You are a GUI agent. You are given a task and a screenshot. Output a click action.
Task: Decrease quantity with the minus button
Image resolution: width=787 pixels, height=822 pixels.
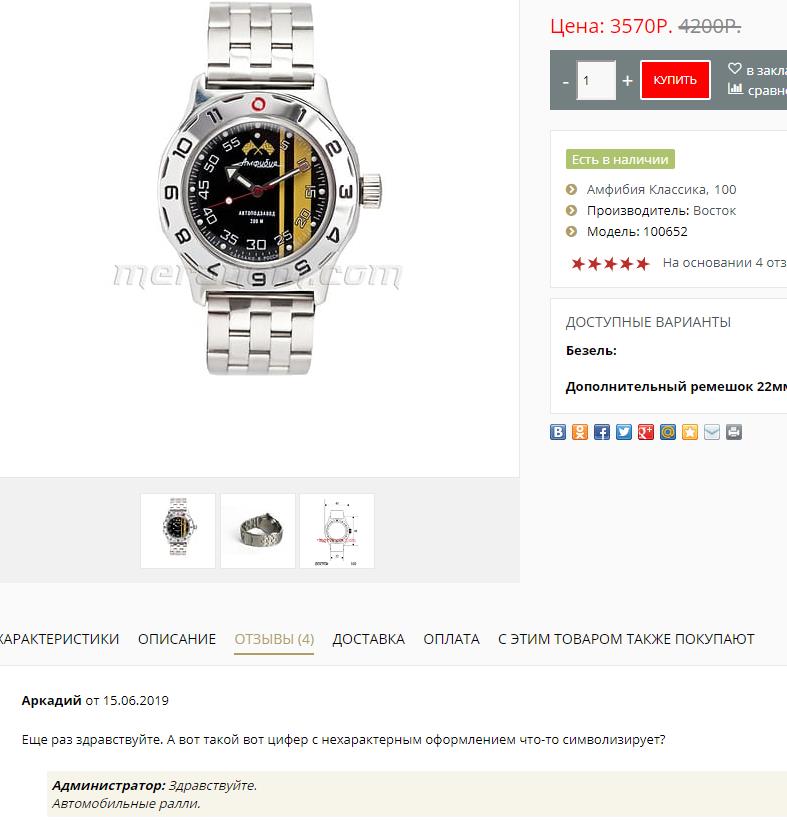point(565,82)
